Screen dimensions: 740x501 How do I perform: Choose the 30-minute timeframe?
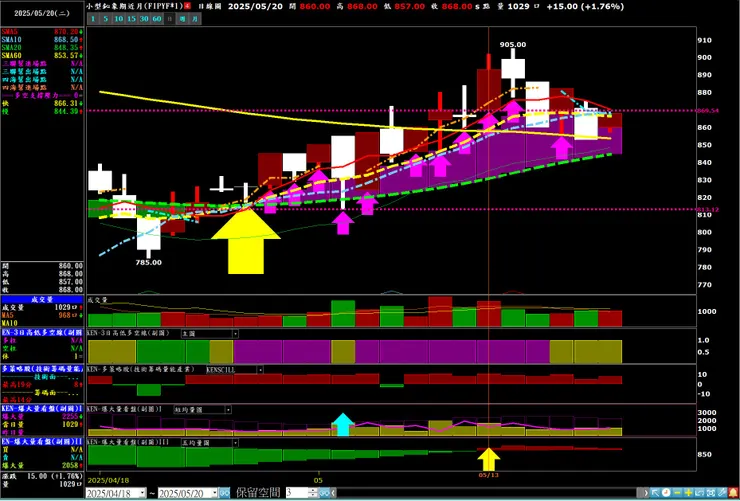pos(144,19)
